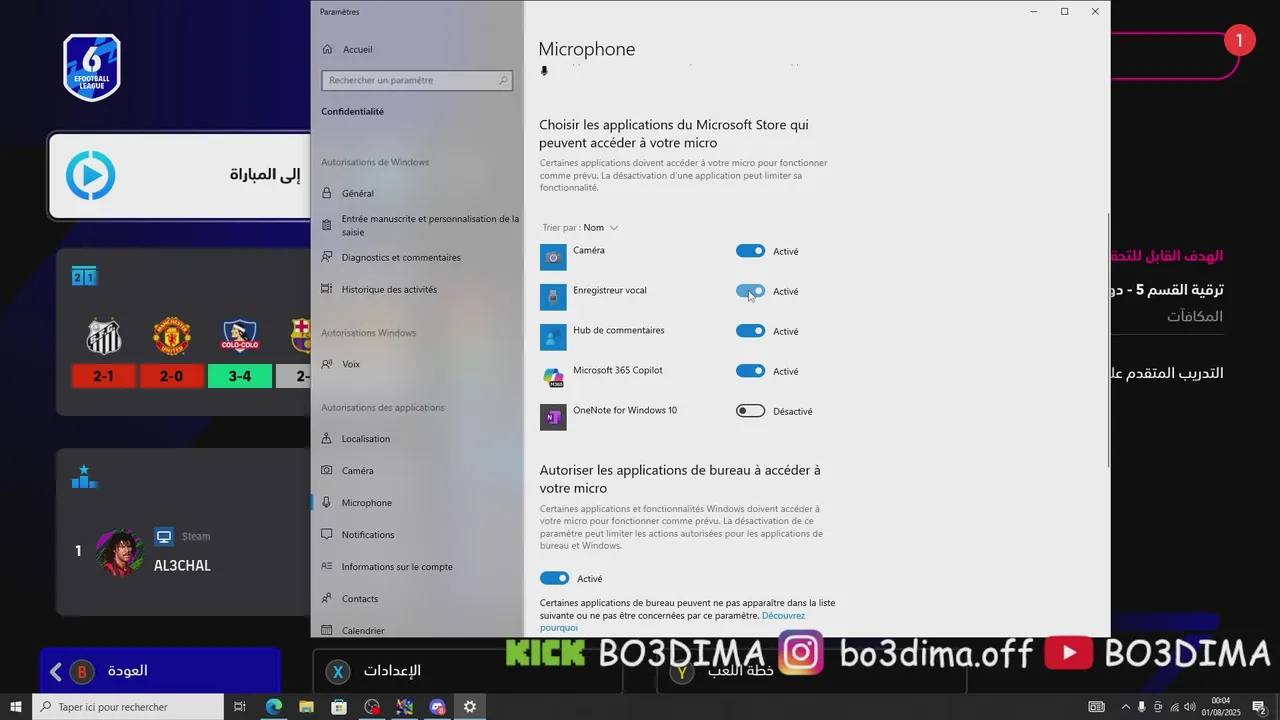Toggle microphone access for Microsoft 365 Copilot
The width and height of the screenshot is (1280, 720).
(x=750, y=371)
